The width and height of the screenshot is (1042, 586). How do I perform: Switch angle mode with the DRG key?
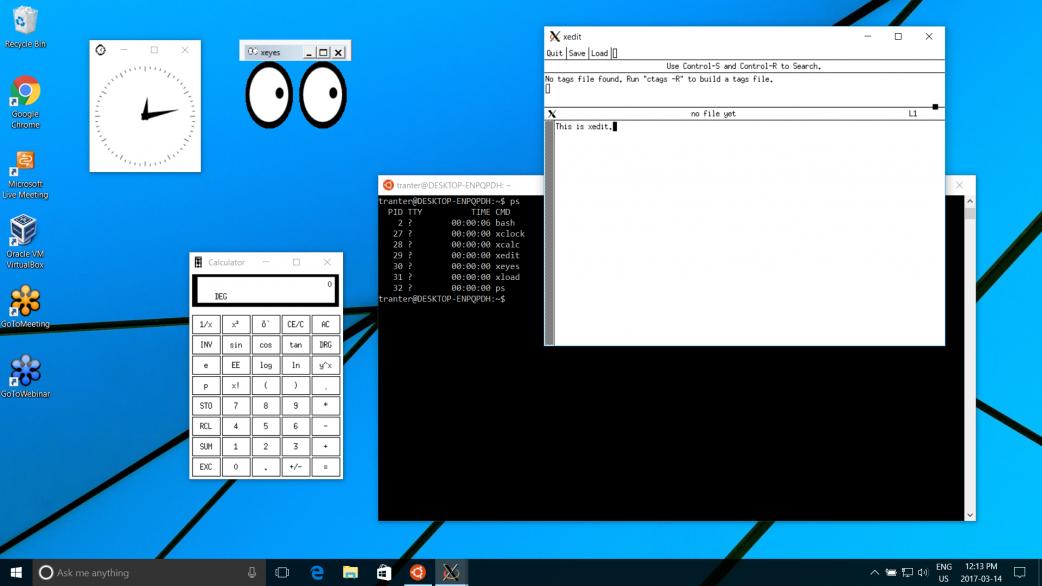(325, 345)
